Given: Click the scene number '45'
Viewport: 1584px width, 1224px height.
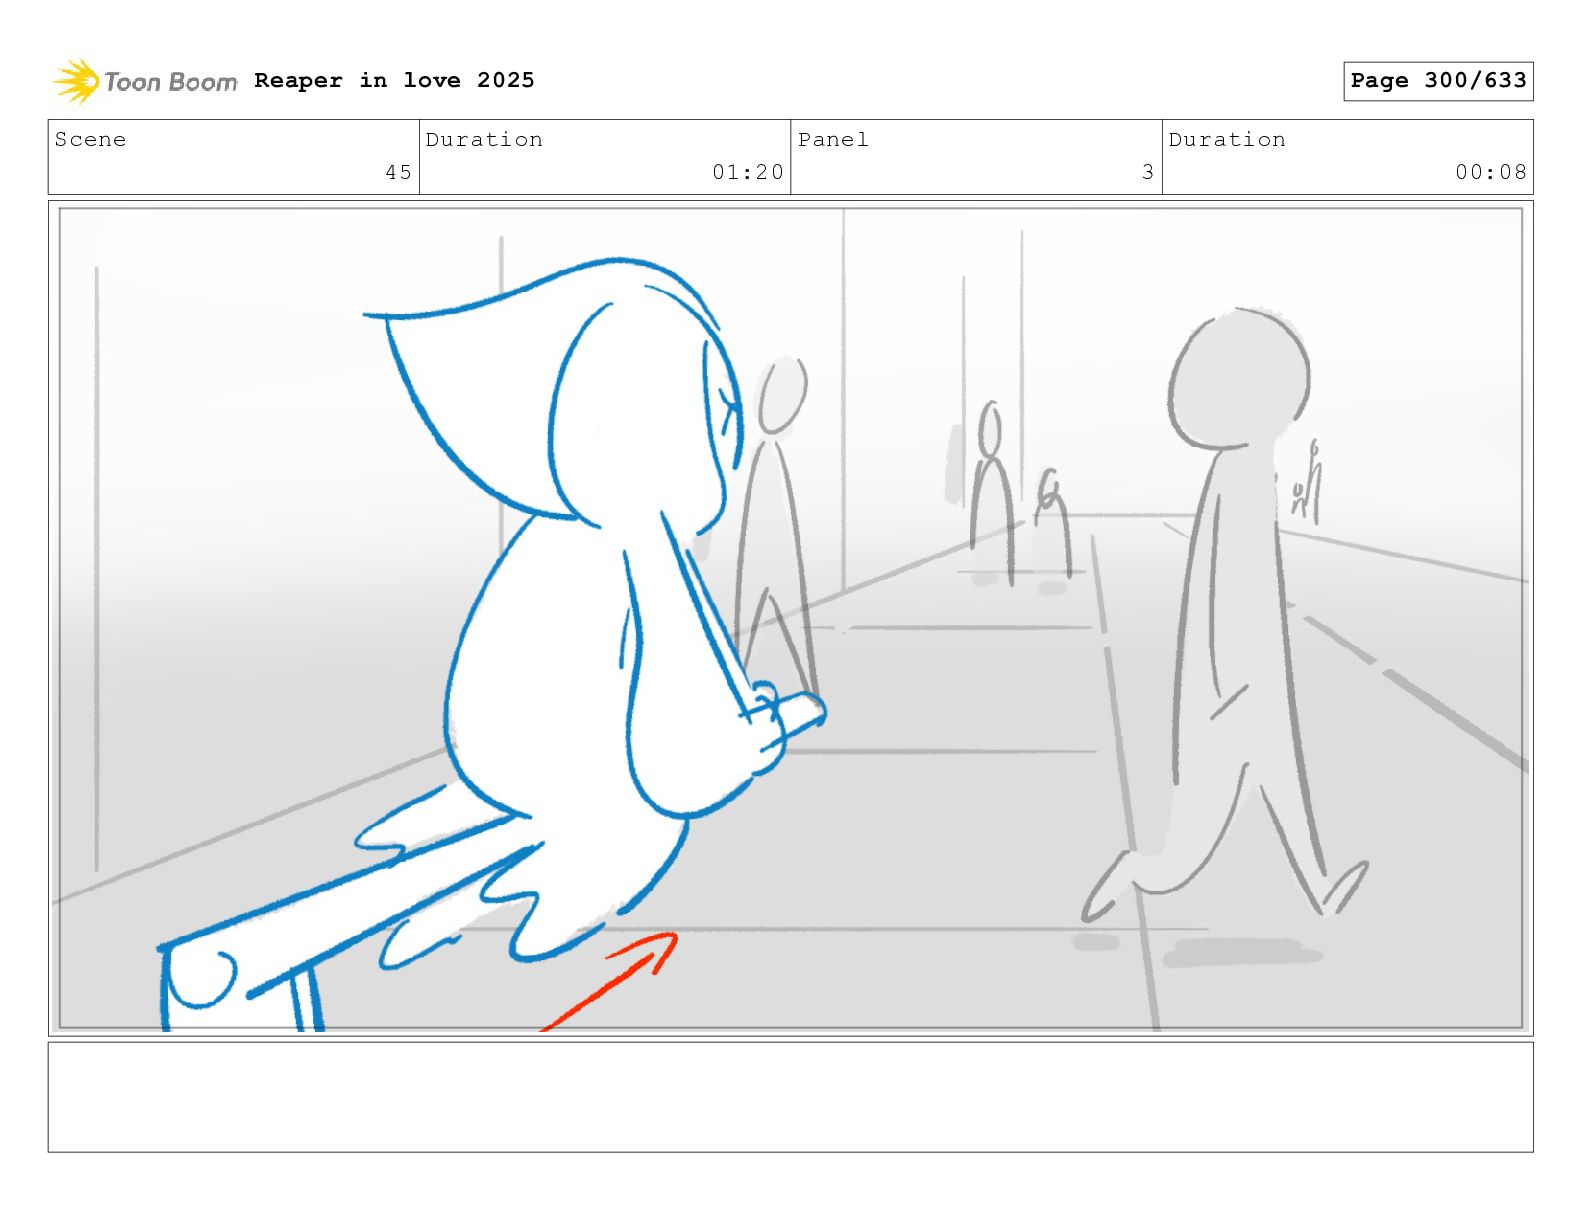Looking at the screenshot, I should pyautogui.click(x=399, y=172).
